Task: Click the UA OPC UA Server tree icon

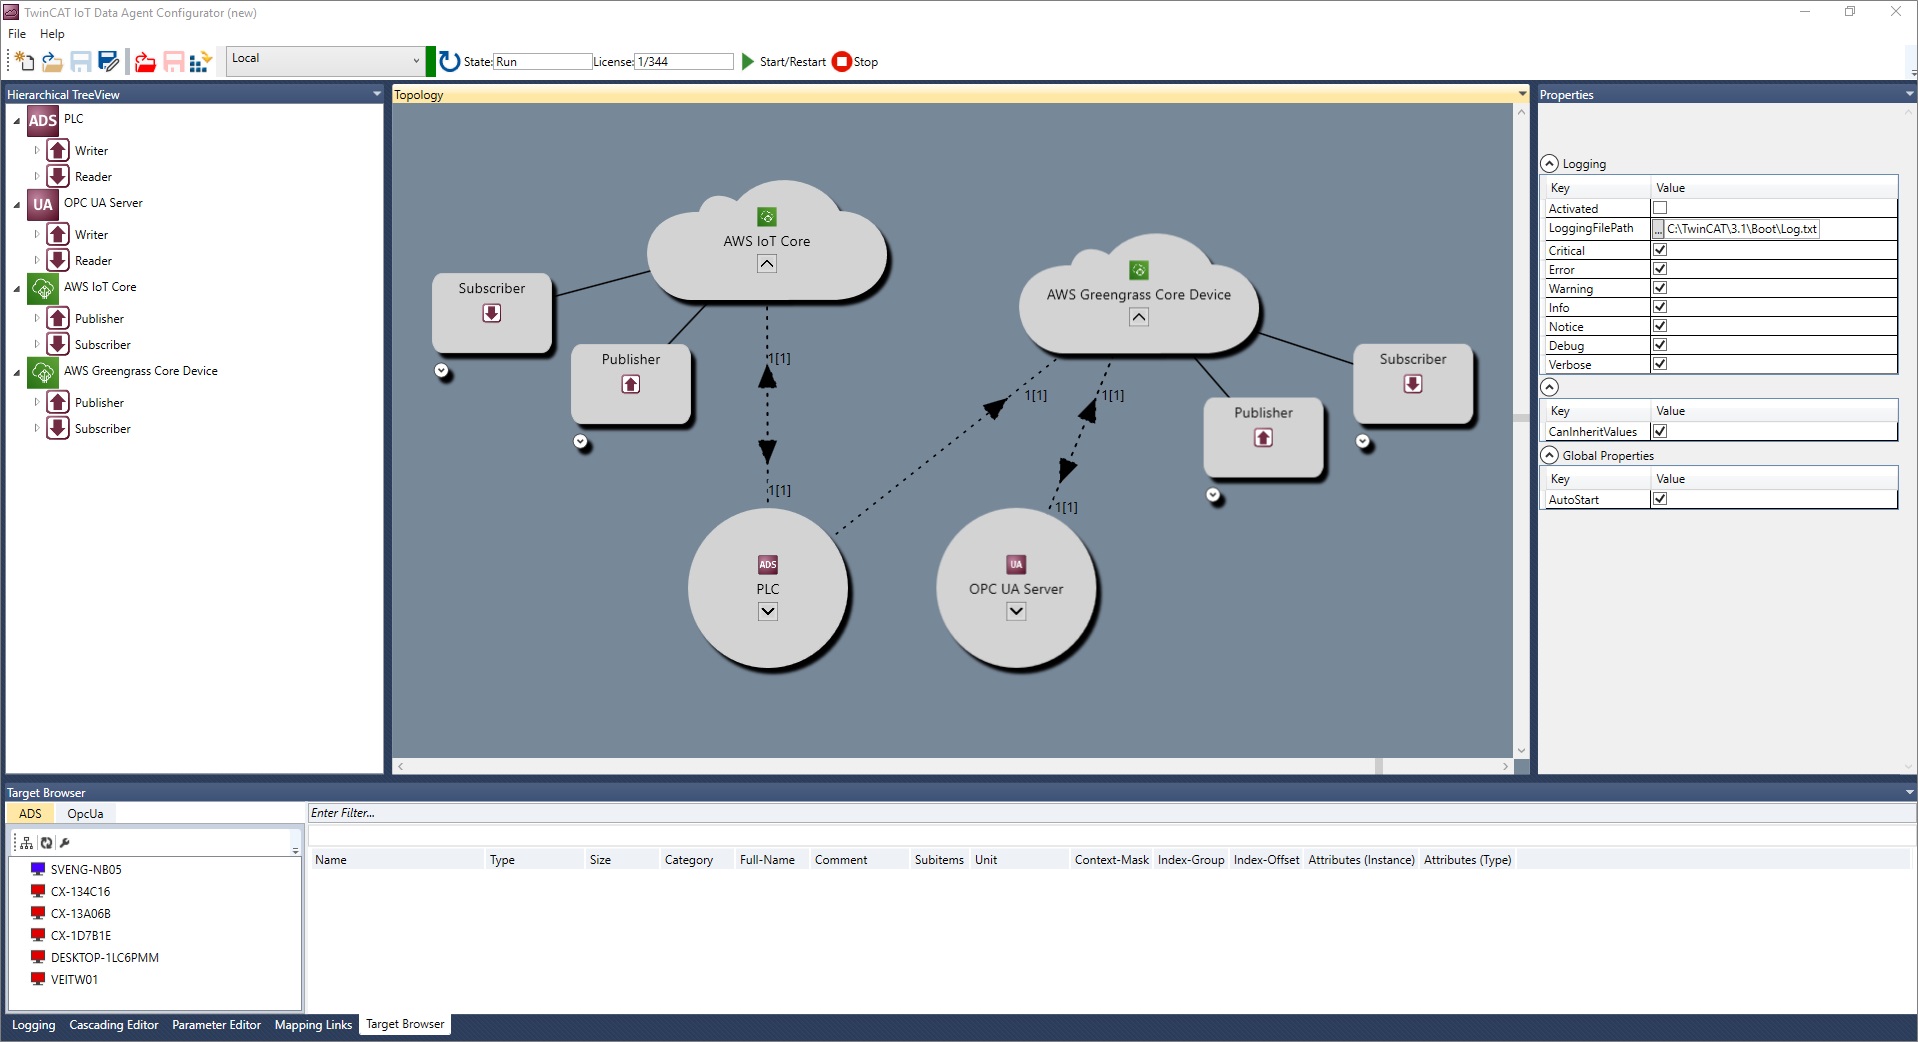Action: (42, 204)
